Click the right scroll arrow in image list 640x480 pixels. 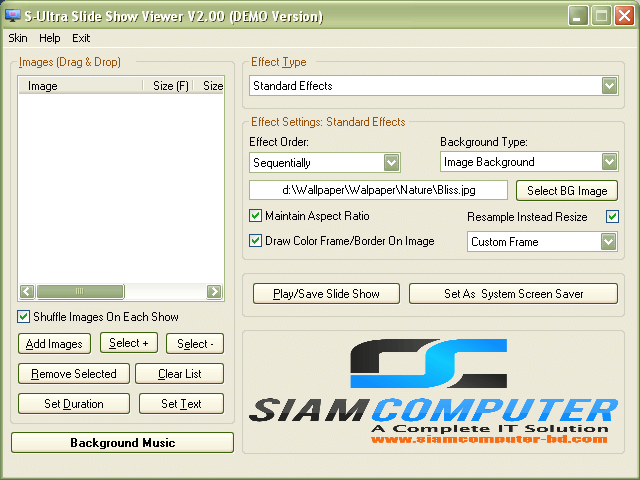coord(214,292)
